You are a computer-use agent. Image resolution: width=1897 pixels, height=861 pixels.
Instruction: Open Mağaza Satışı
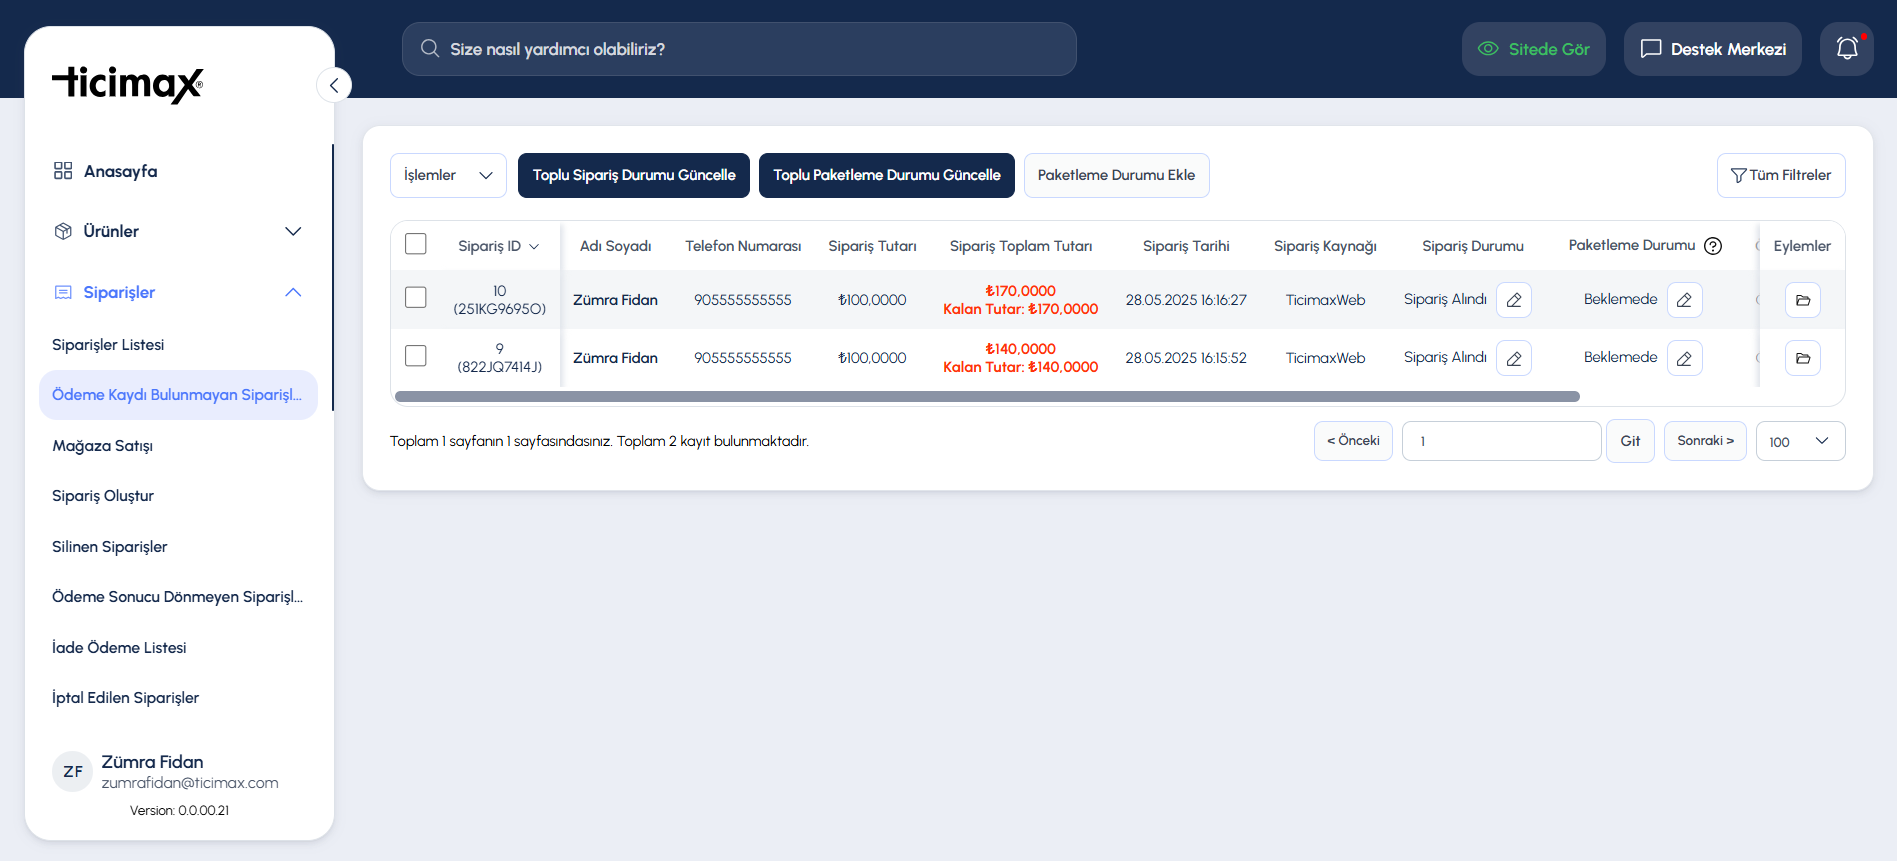click(x=102, y=446)
